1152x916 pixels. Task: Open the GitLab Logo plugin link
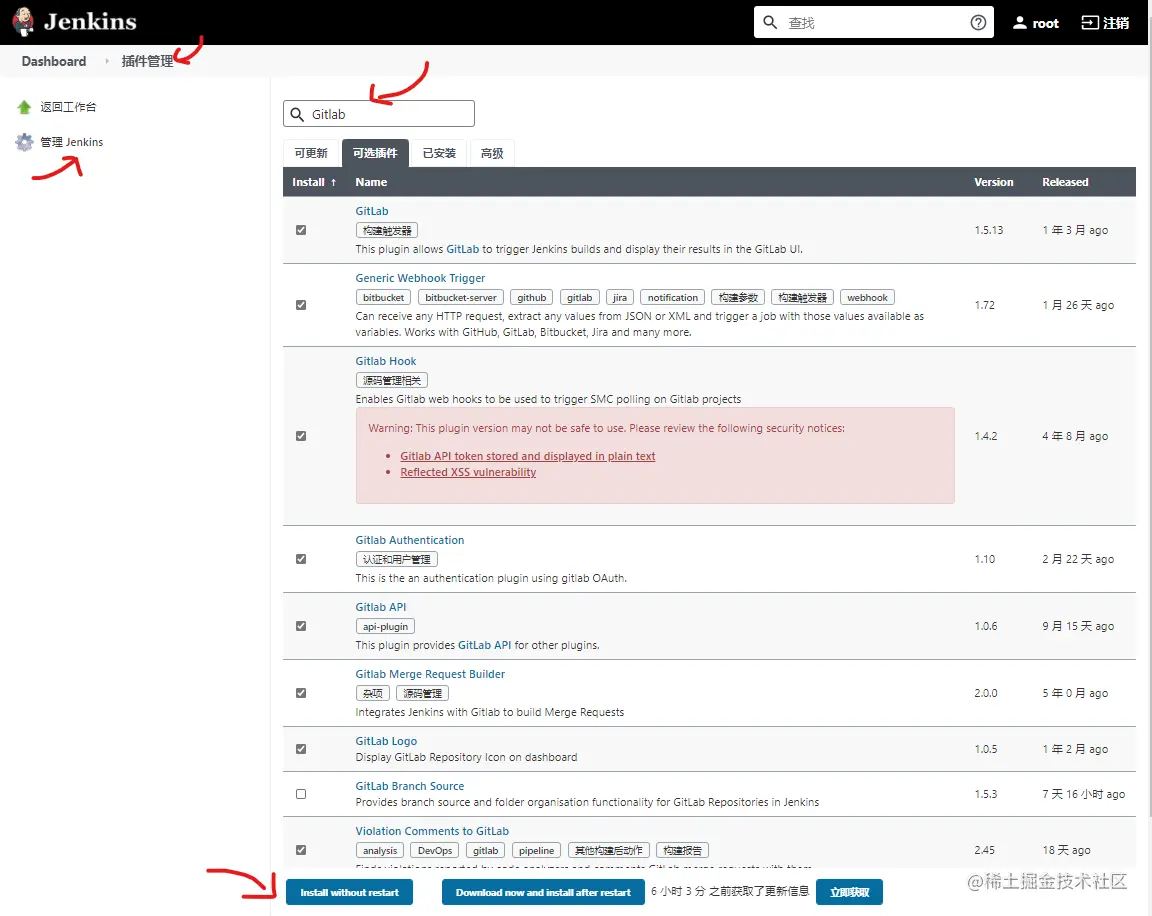386,741
